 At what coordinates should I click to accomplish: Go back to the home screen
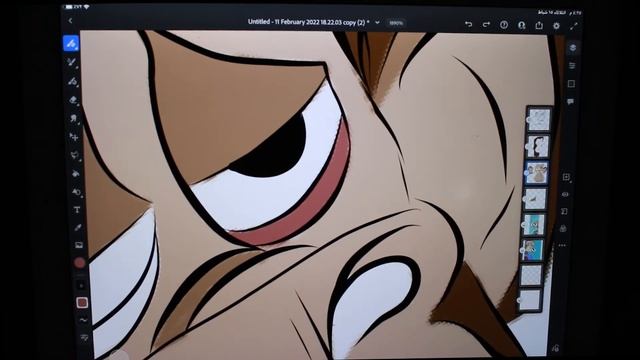pyautogui.click(x=71, y=21)
